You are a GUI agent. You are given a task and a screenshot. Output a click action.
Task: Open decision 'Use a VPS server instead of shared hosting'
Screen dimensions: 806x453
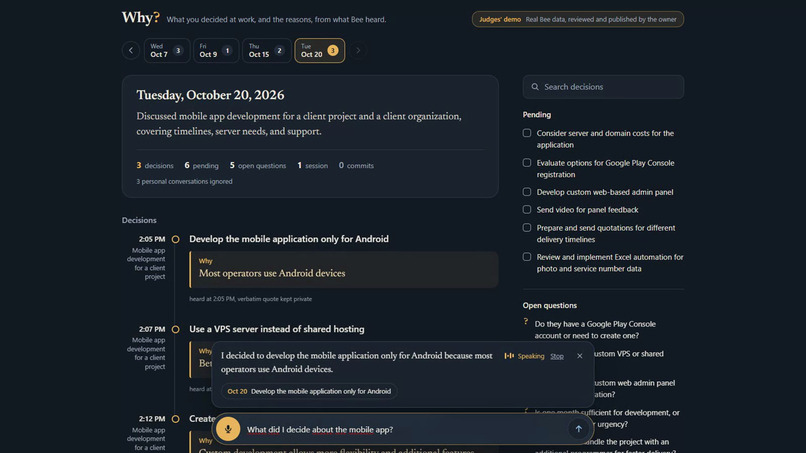click(277, 329)
